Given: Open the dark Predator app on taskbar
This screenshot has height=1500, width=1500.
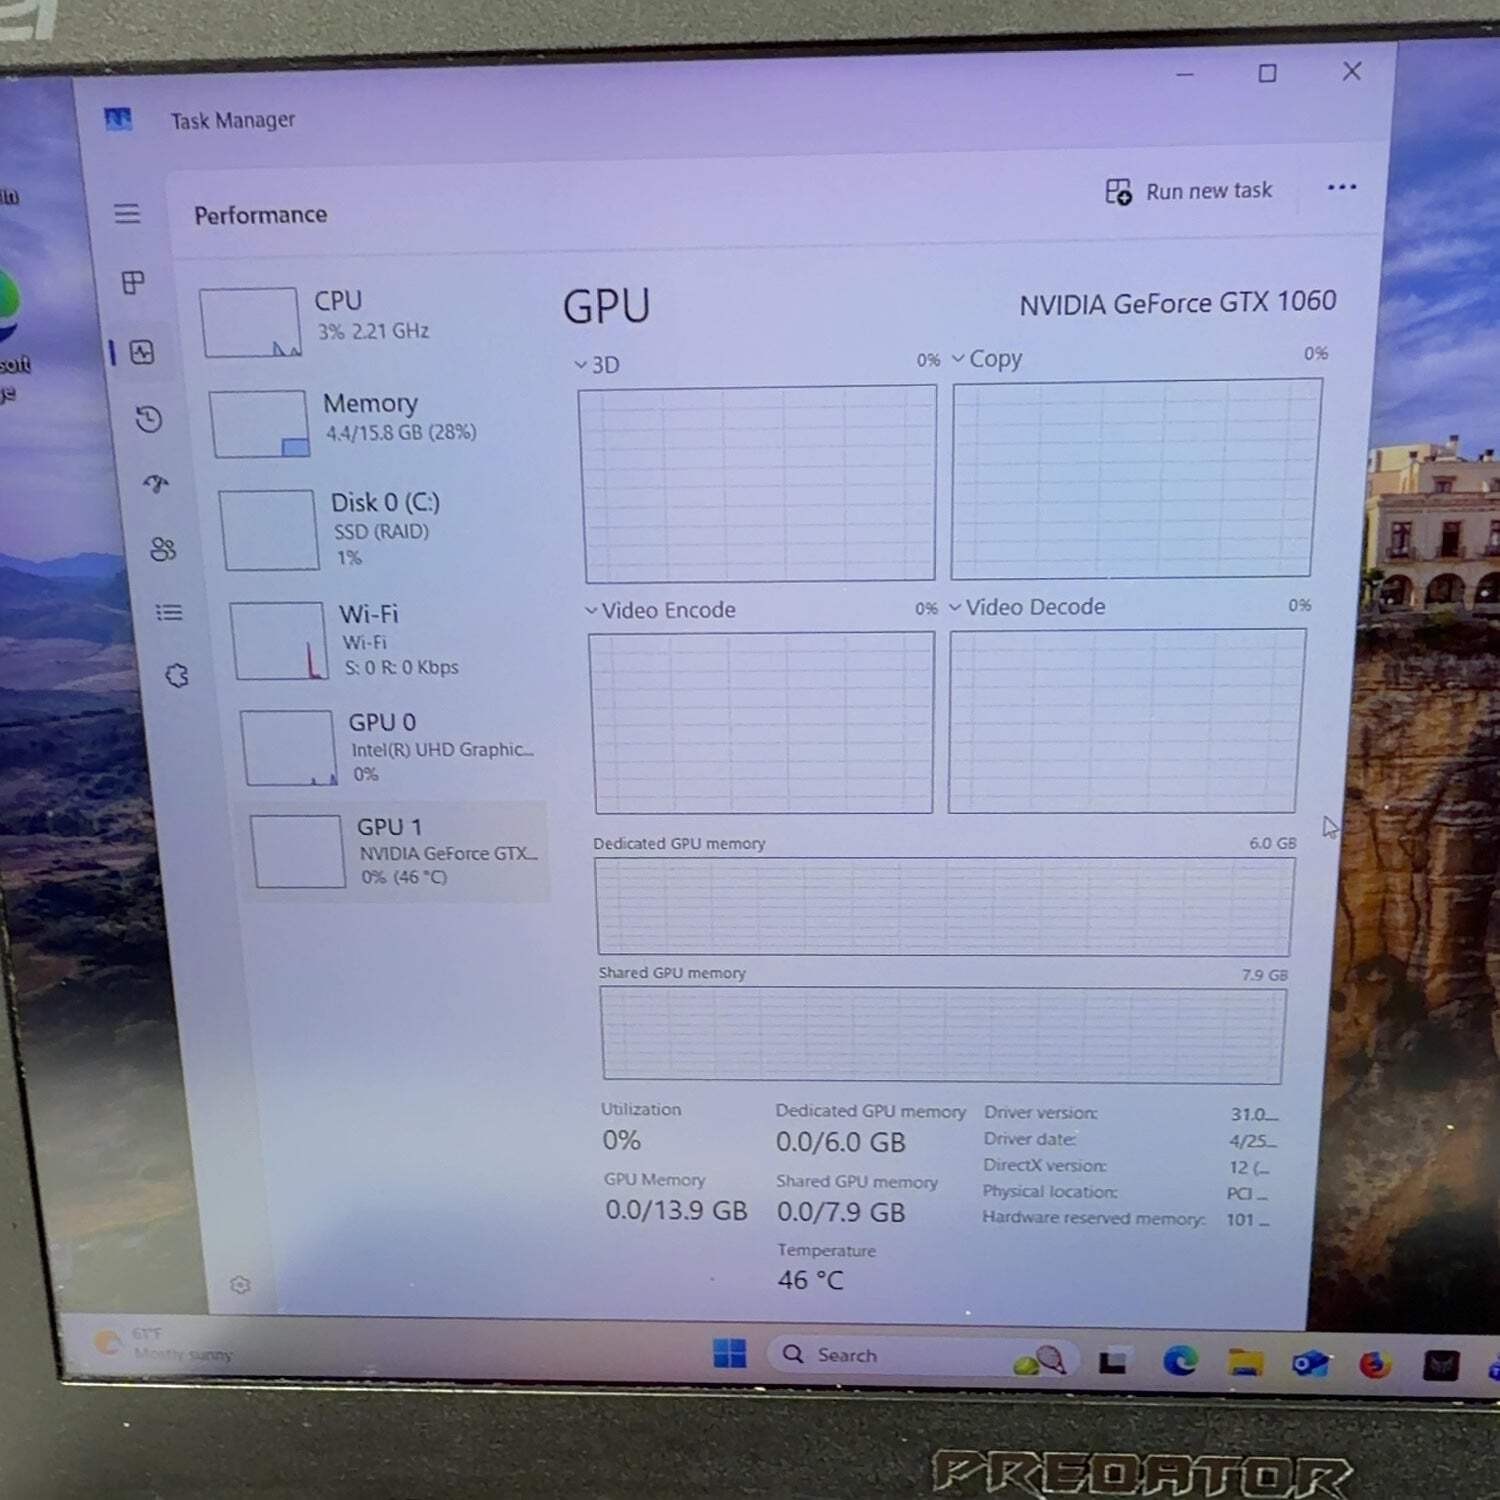Looking at the screenshot, I should [x=1440, y=1365].
